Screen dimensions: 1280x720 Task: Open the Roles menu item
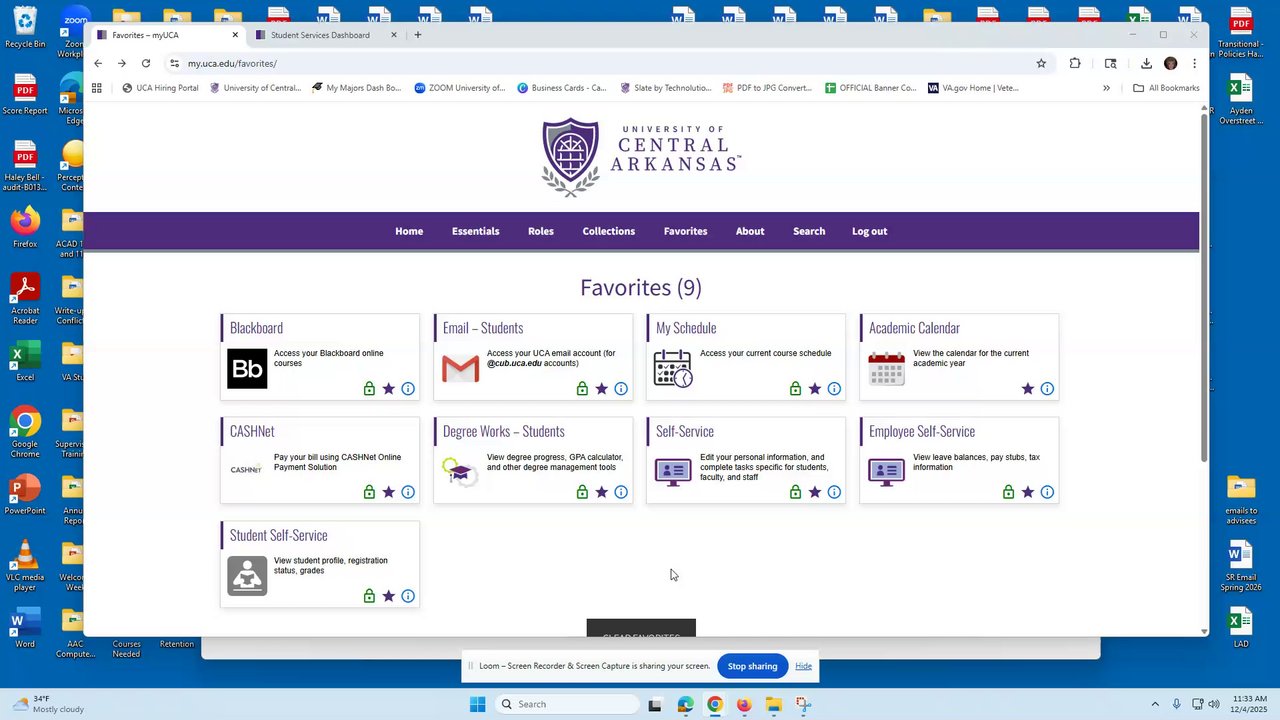pos(541,231)
